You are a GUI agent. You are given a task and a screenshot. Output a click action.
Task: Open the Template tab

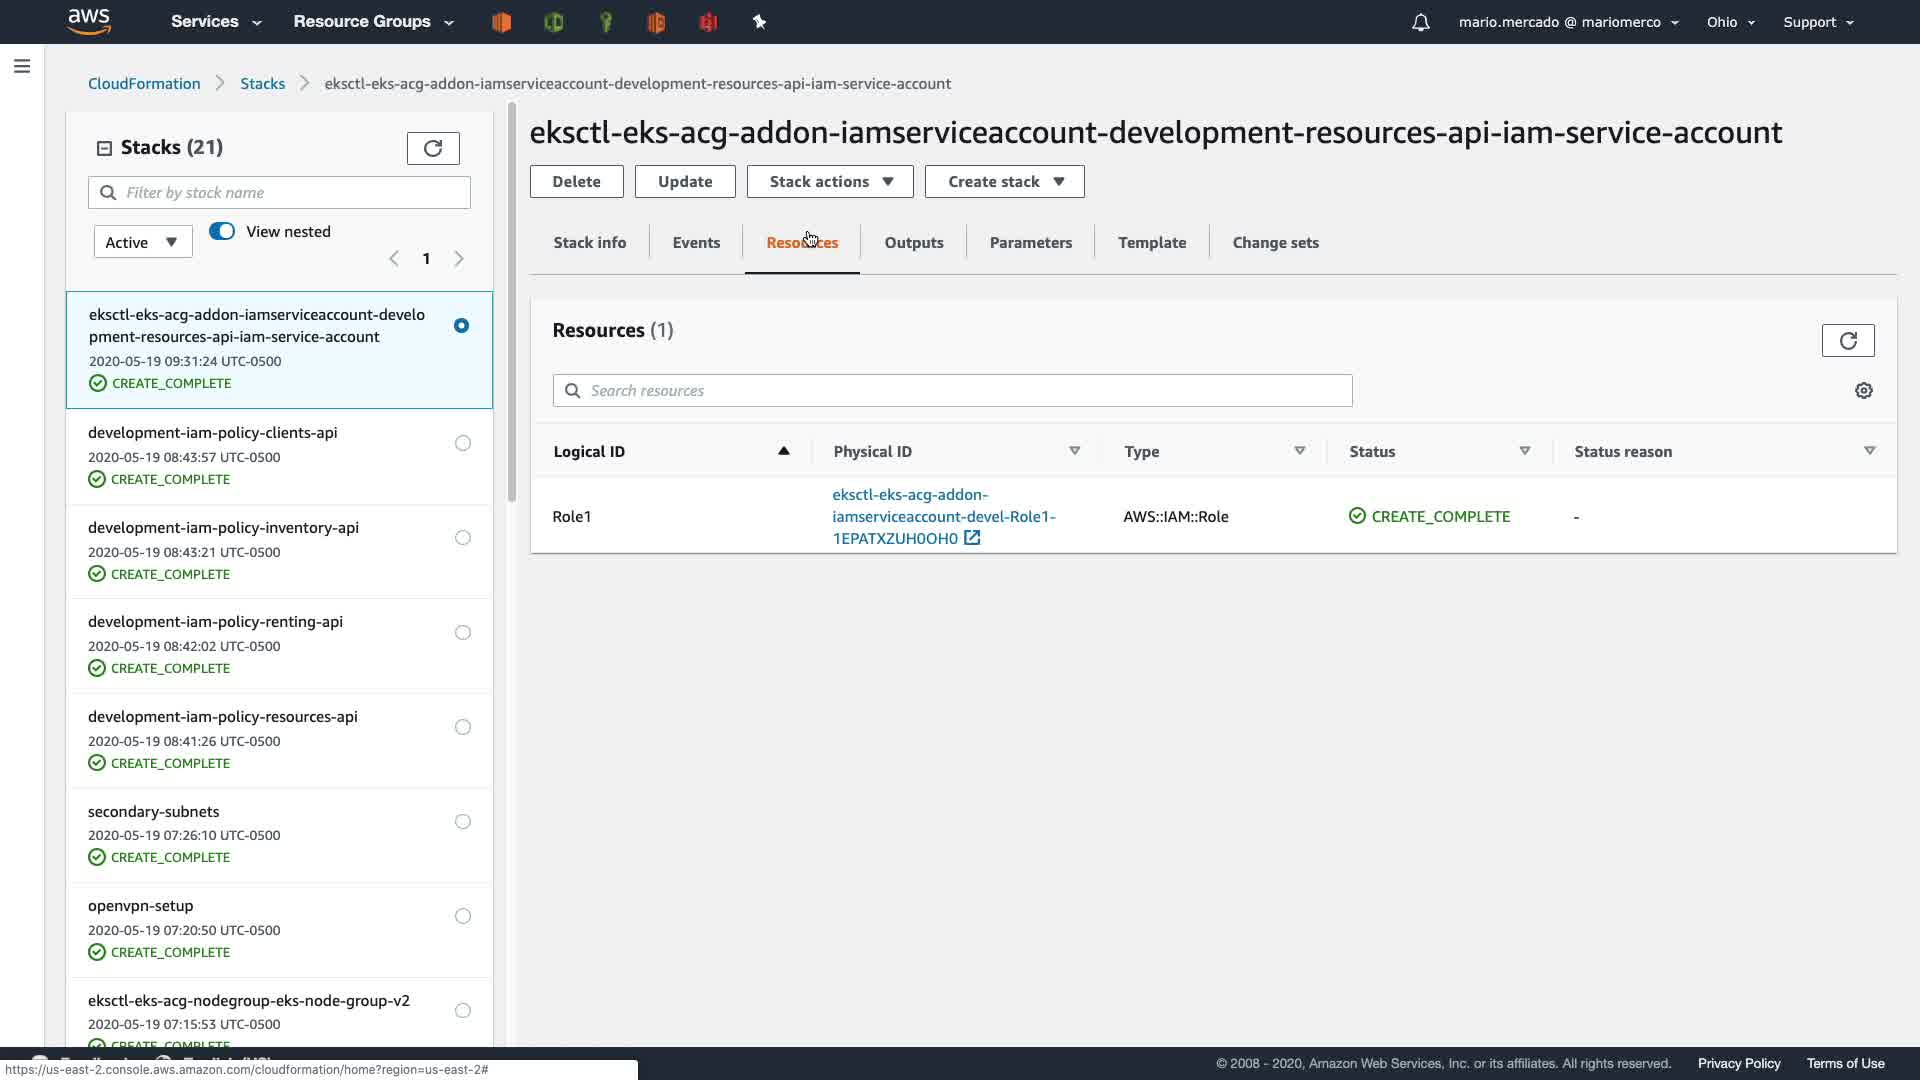click(1151, 242)
